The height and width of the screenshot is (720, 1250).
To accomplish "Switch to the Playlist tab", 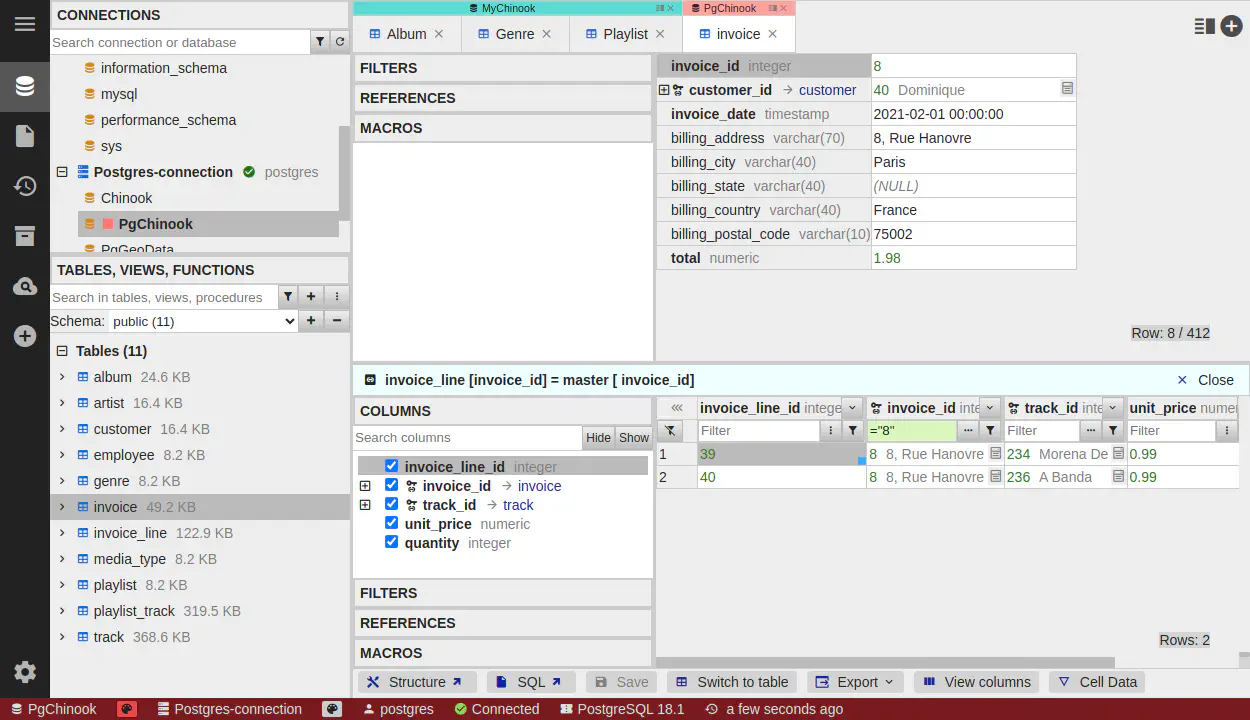I will 625,34.
